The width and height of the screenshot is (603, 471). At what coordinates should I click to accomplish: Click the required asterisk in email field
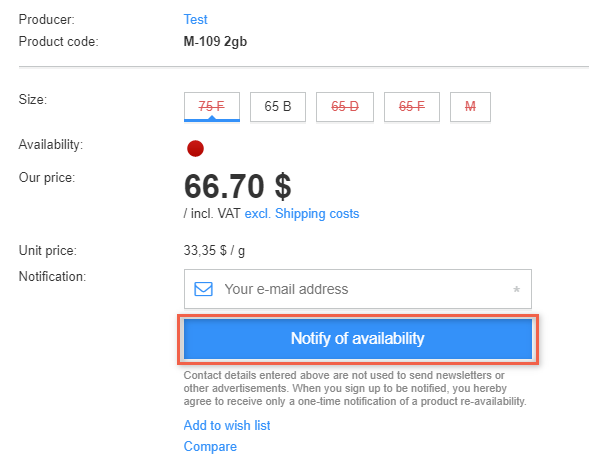(516, 290)
